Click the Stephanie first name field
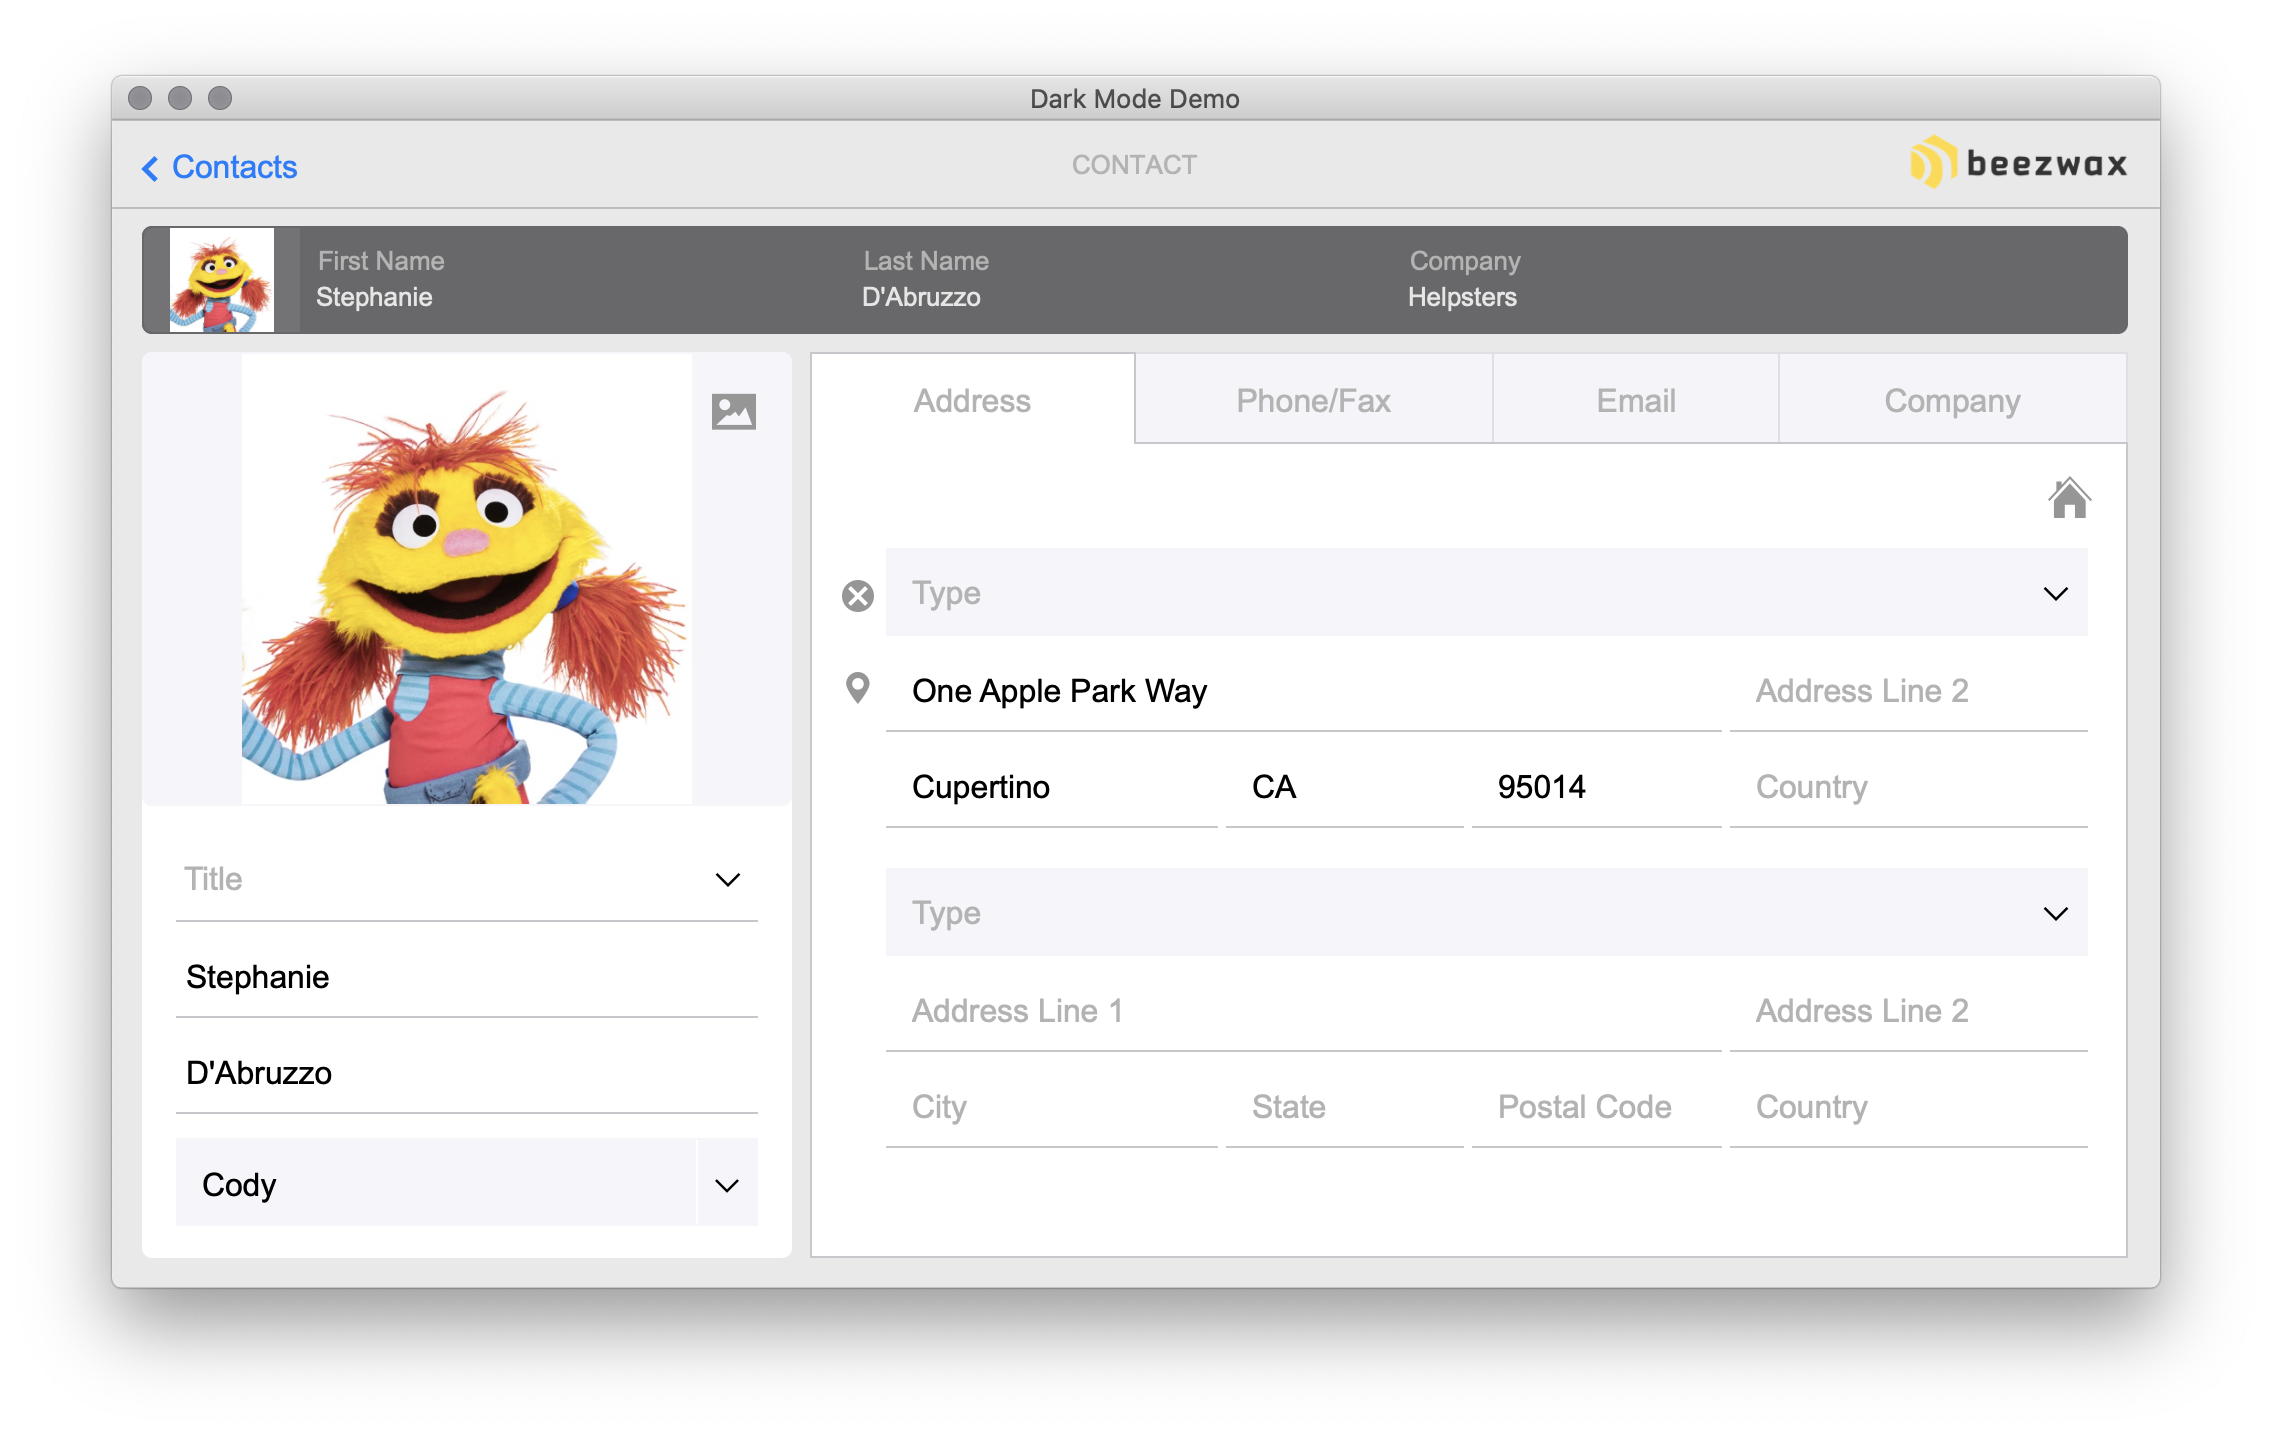Viewport: 2272px width, 1436px height. (x=466, y=977)
